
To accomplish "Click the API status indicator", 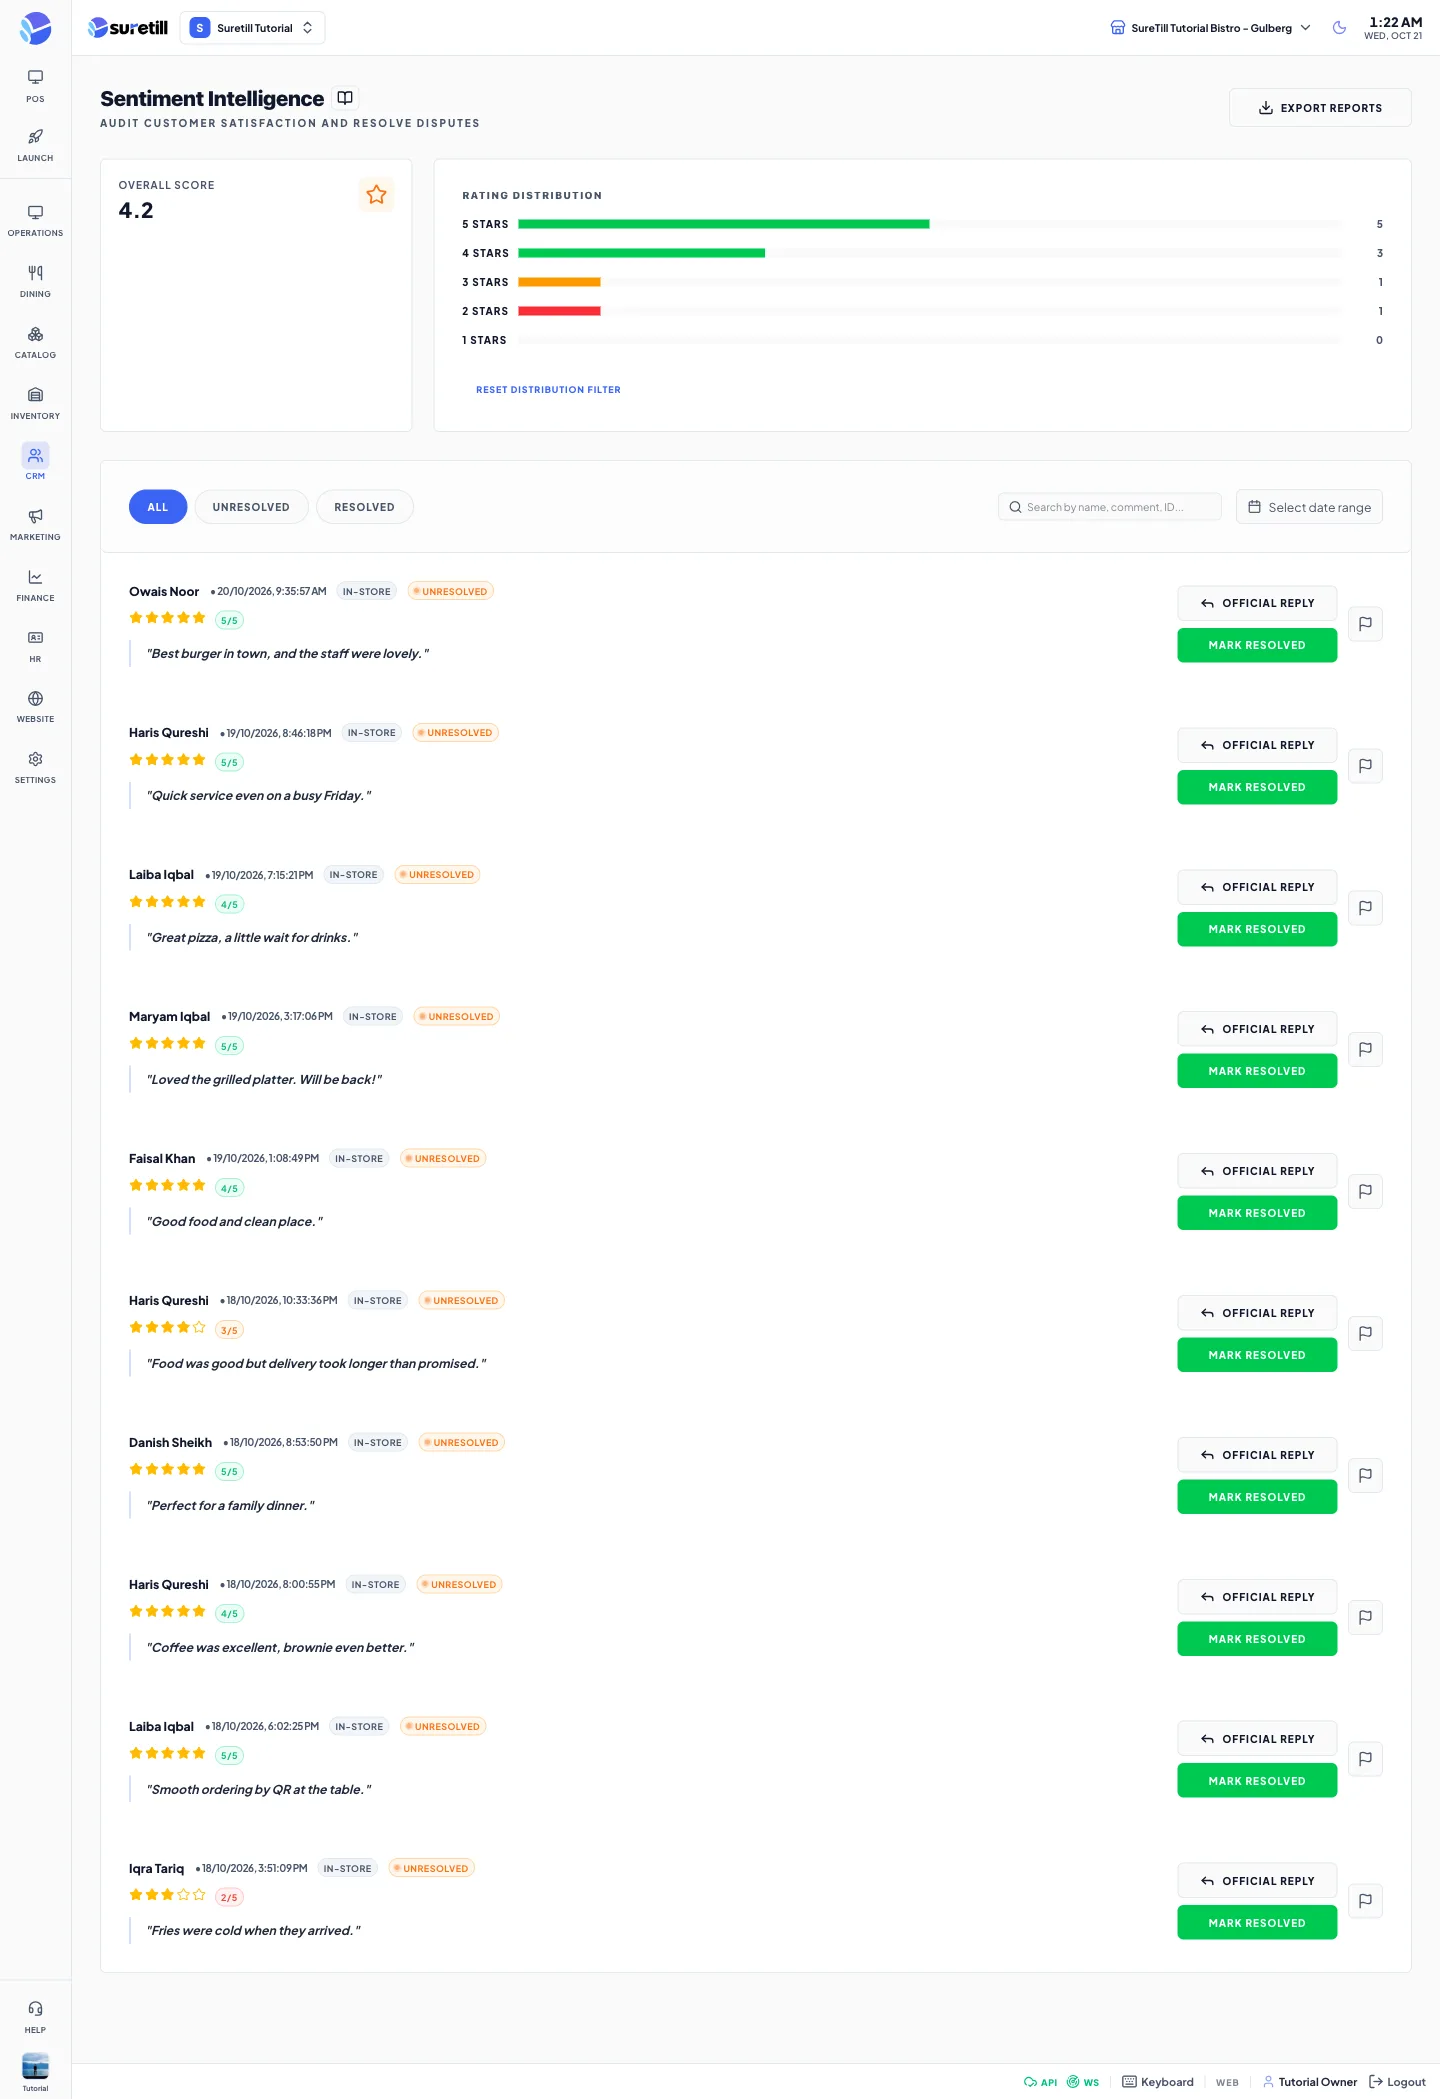I will (x=1040, y=2082).
